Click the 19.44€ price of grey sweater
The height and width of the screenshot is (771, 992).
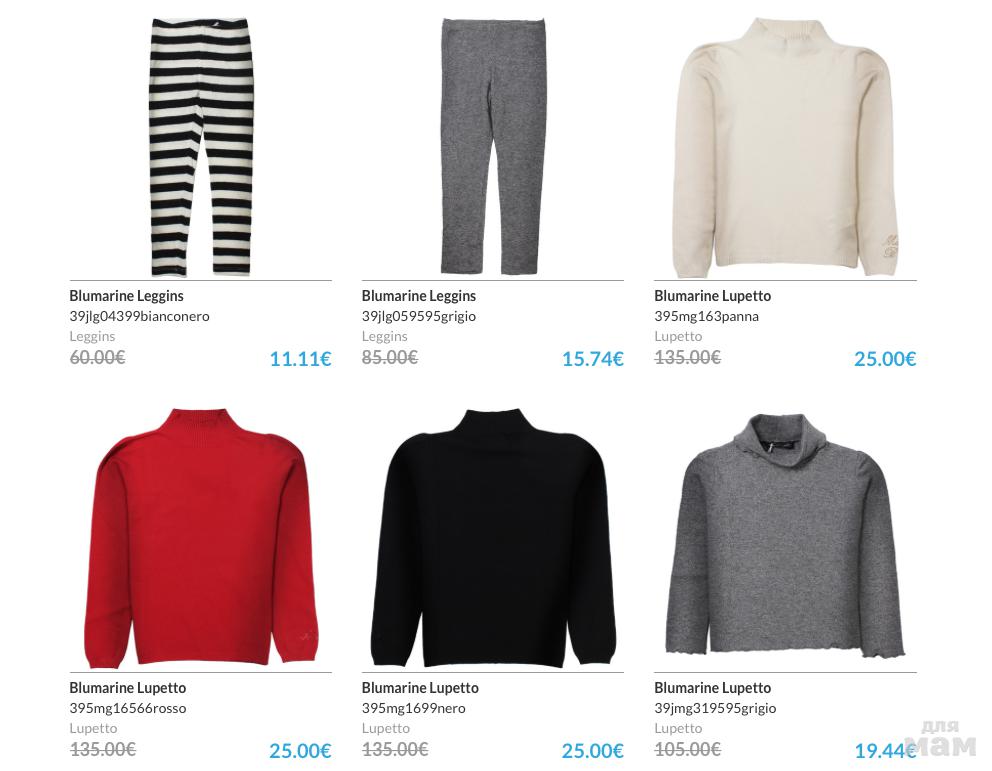click(885, 751)
